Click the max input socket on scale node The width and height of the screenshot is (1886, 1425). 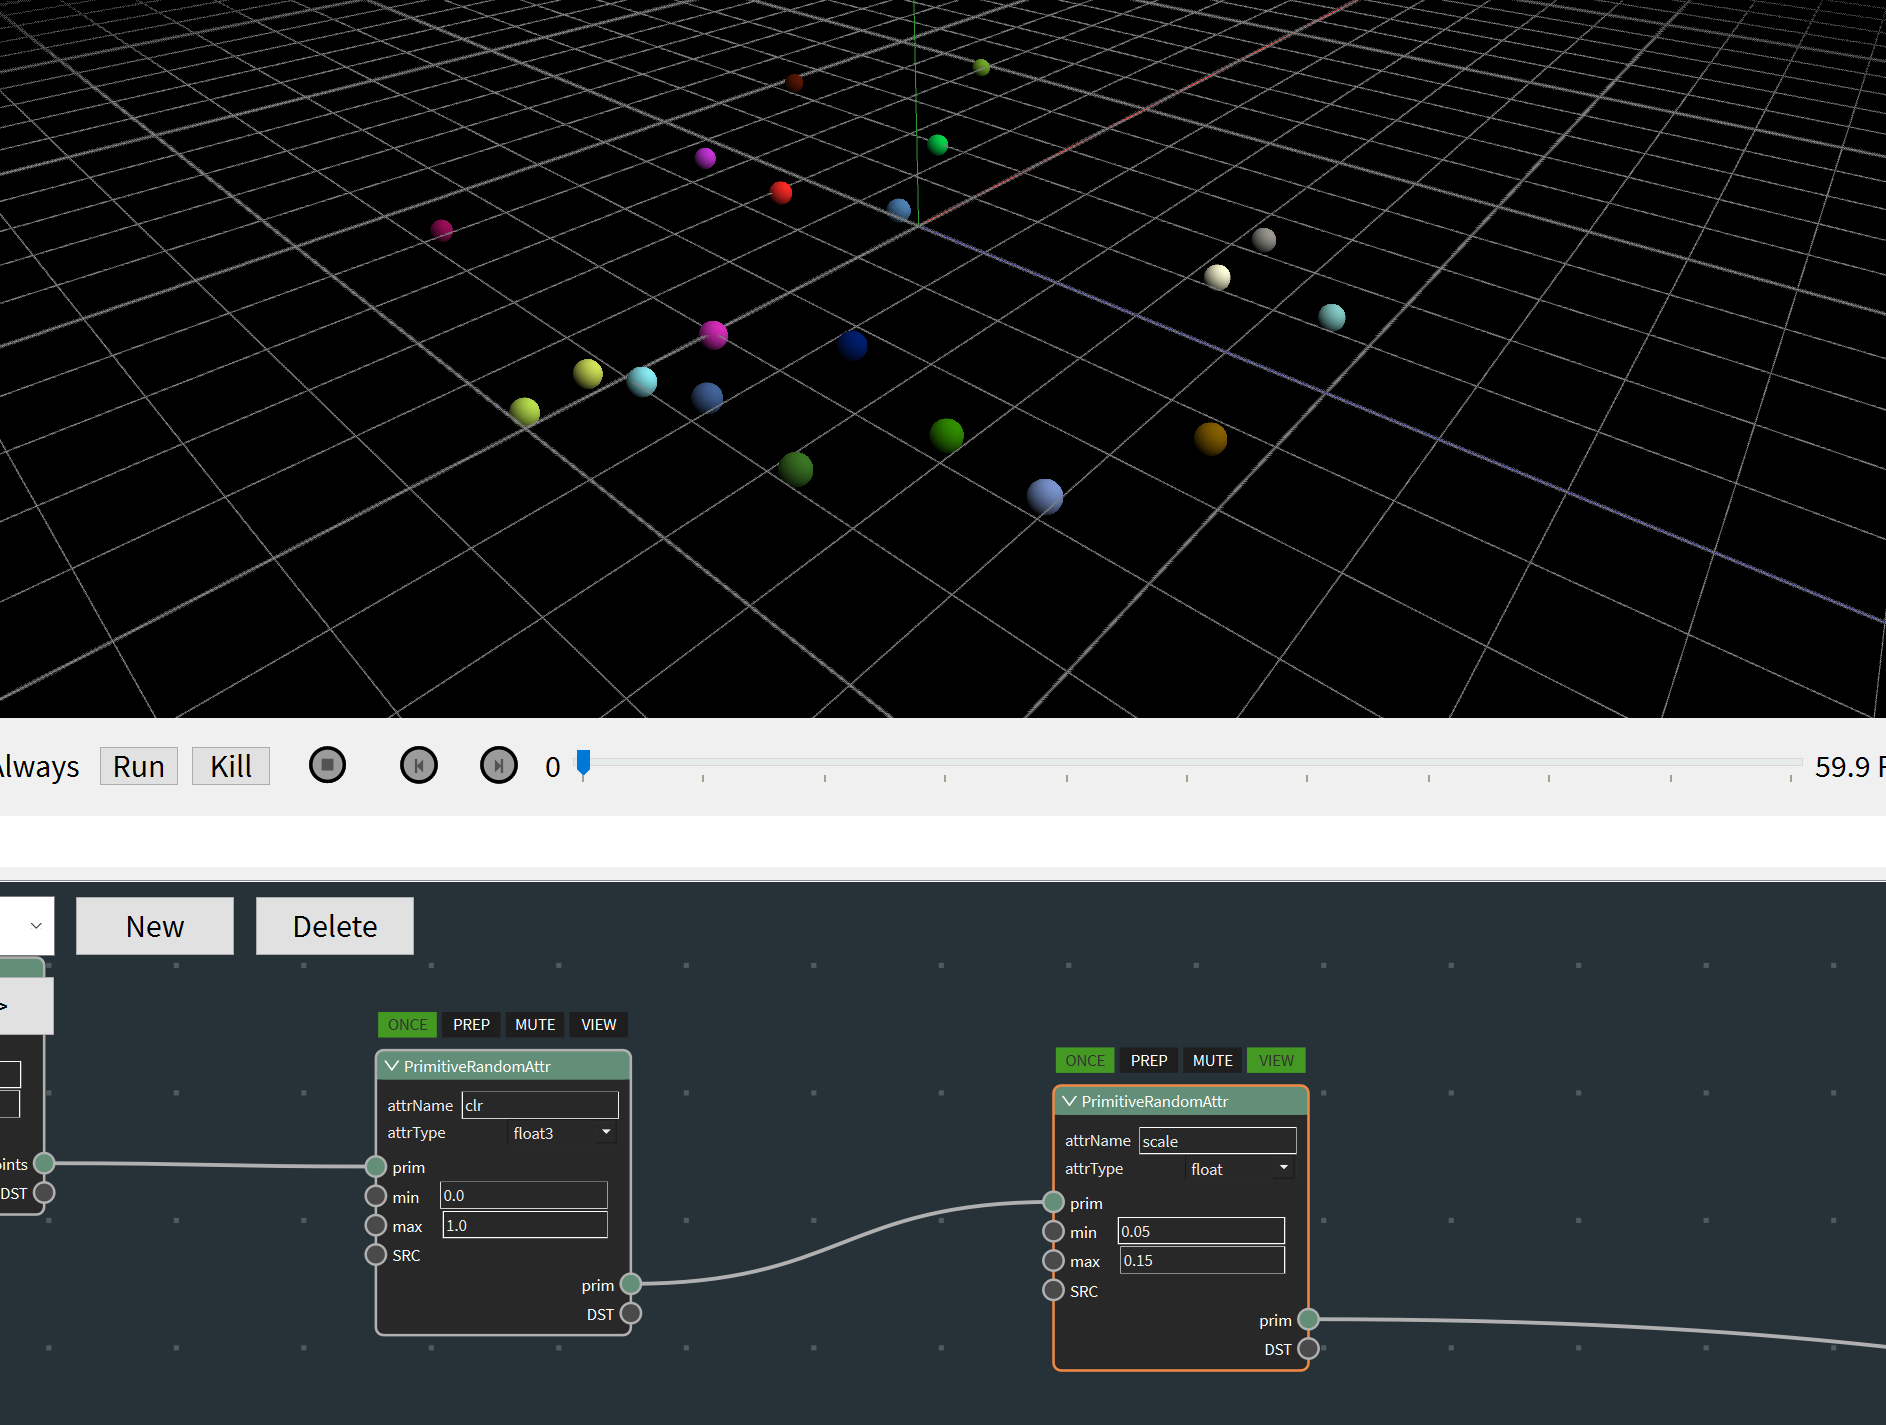(x=1054, y=1260)
